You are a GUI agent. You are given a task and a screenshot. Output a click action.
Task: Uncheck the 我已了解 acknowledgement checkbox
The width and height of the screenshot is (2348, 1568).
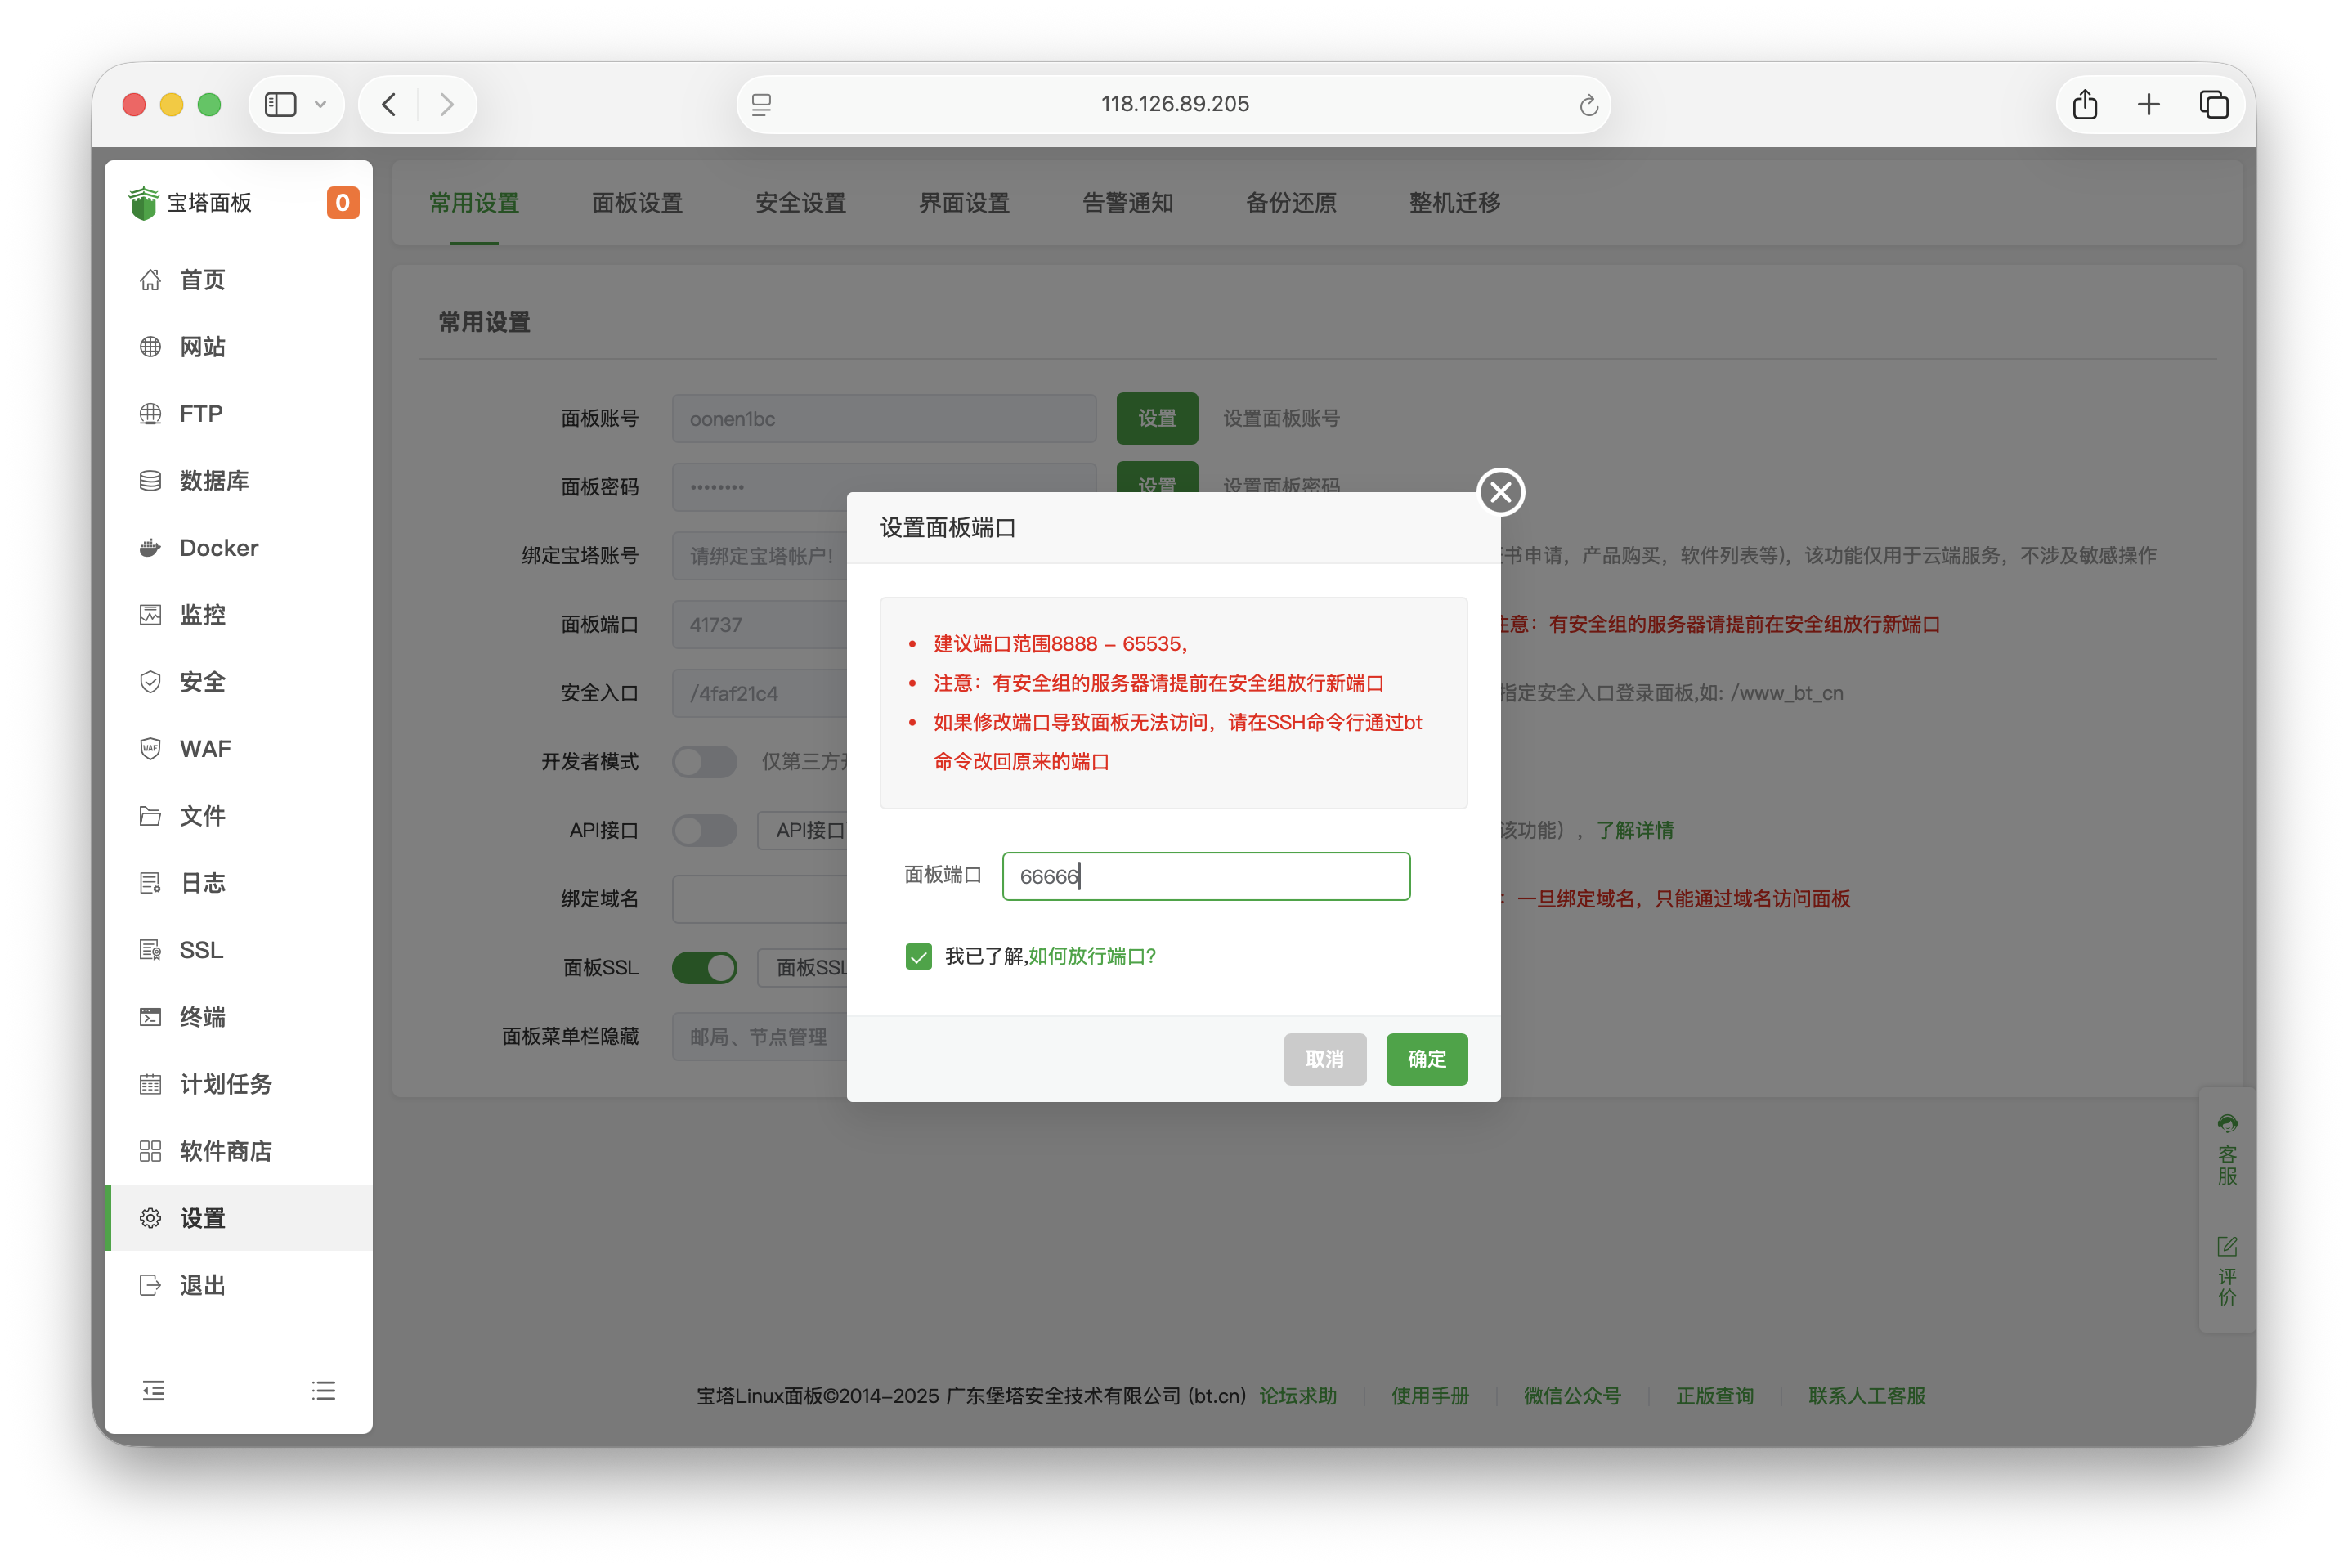click(919, 956)
